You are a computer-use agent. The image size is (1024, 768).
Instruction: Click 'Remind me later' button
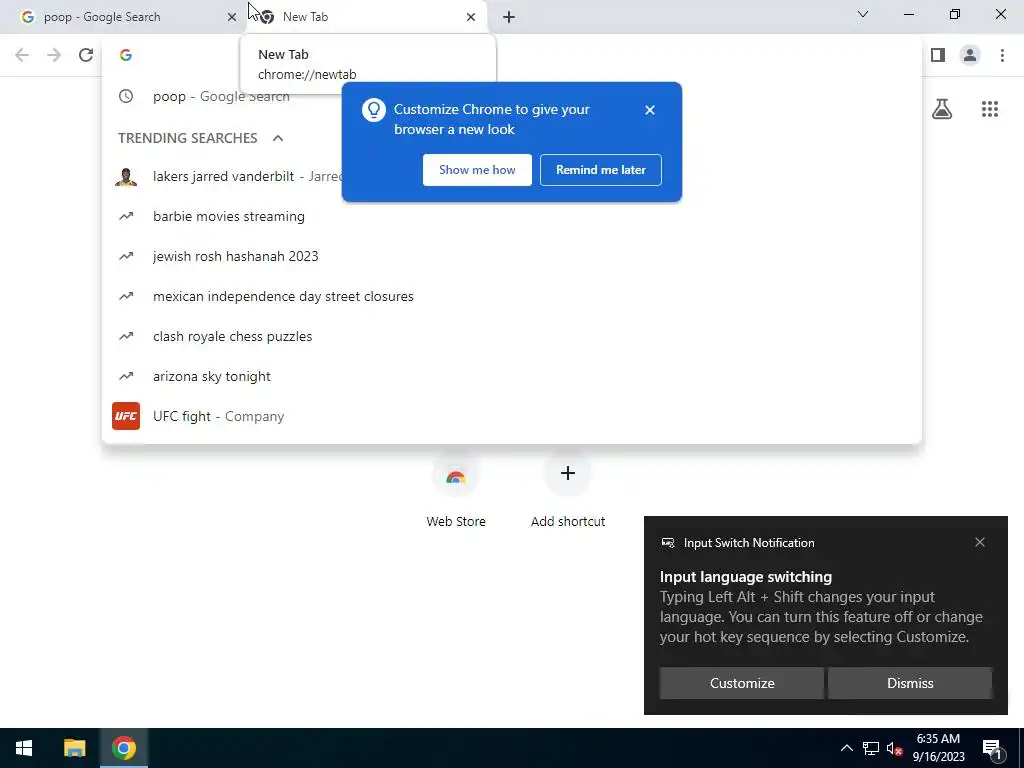tap(601, 170)
